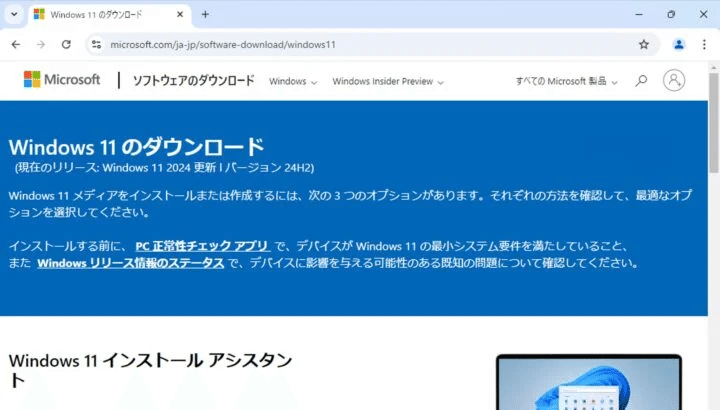
Task: Click the Windows 11 インストール アシスタント heading
Action: (x=150, y=371)
